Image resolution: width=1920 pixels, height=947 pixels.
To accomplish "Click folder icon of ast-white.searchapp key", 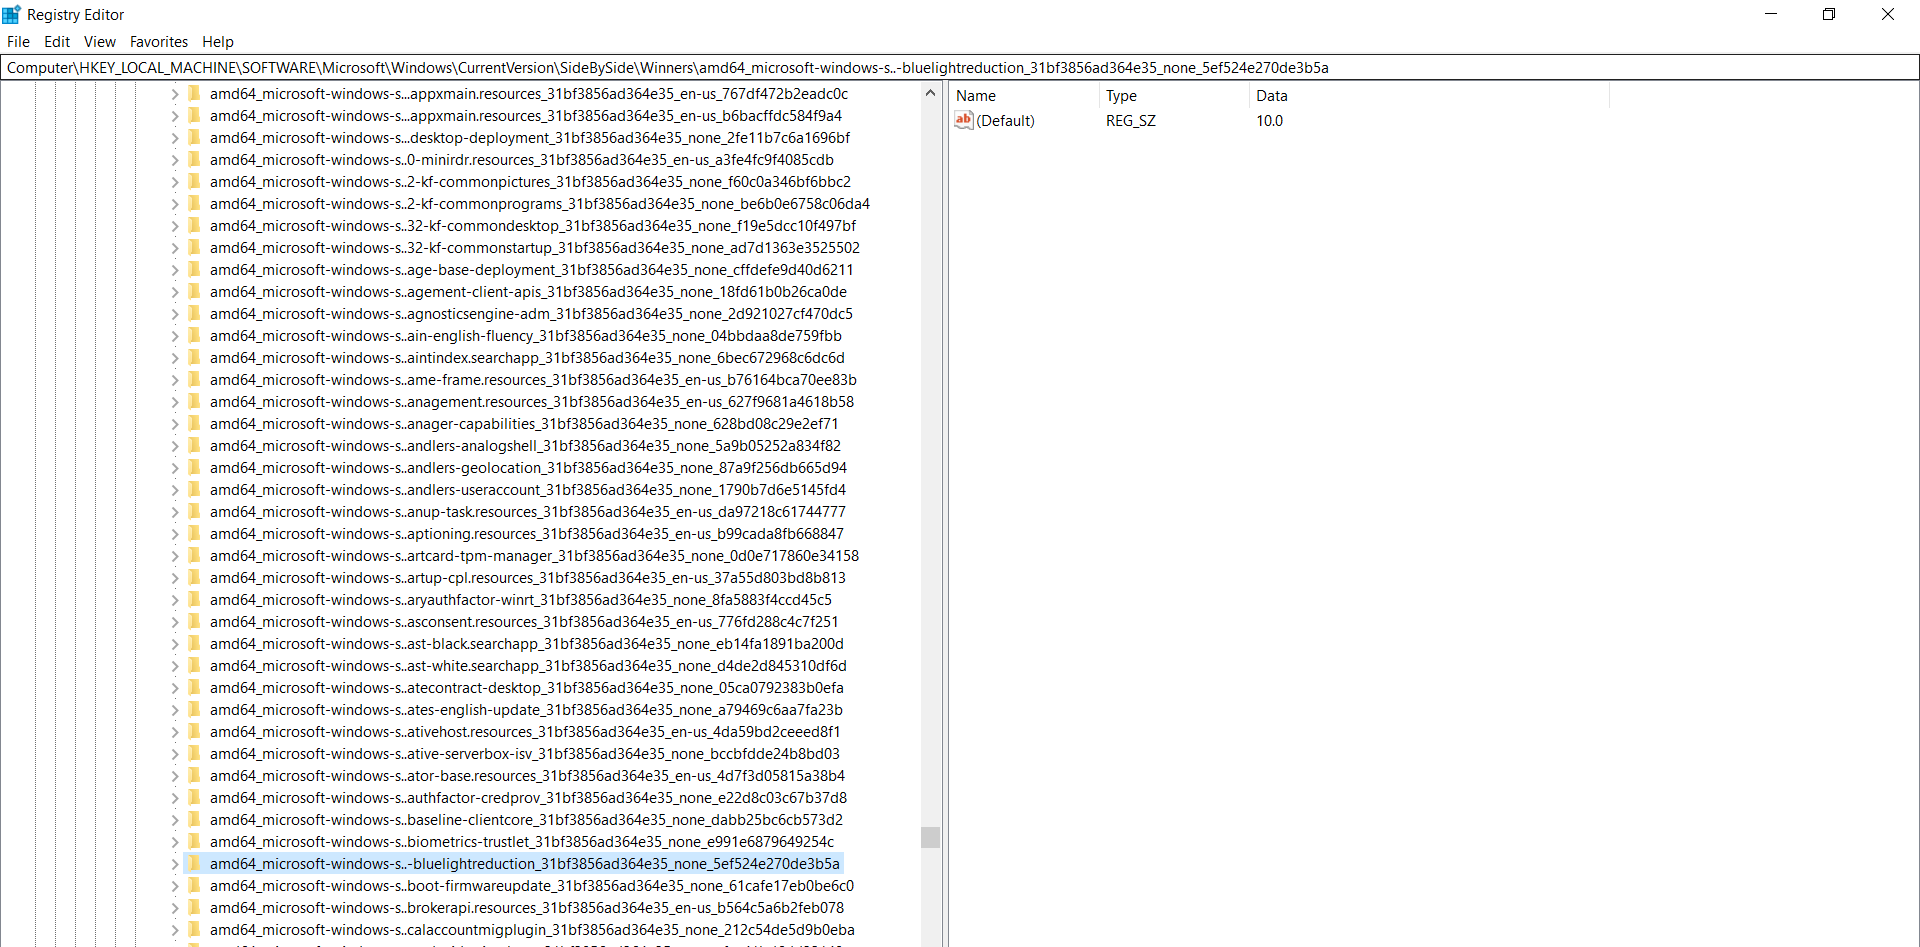I will click(194, 666).
